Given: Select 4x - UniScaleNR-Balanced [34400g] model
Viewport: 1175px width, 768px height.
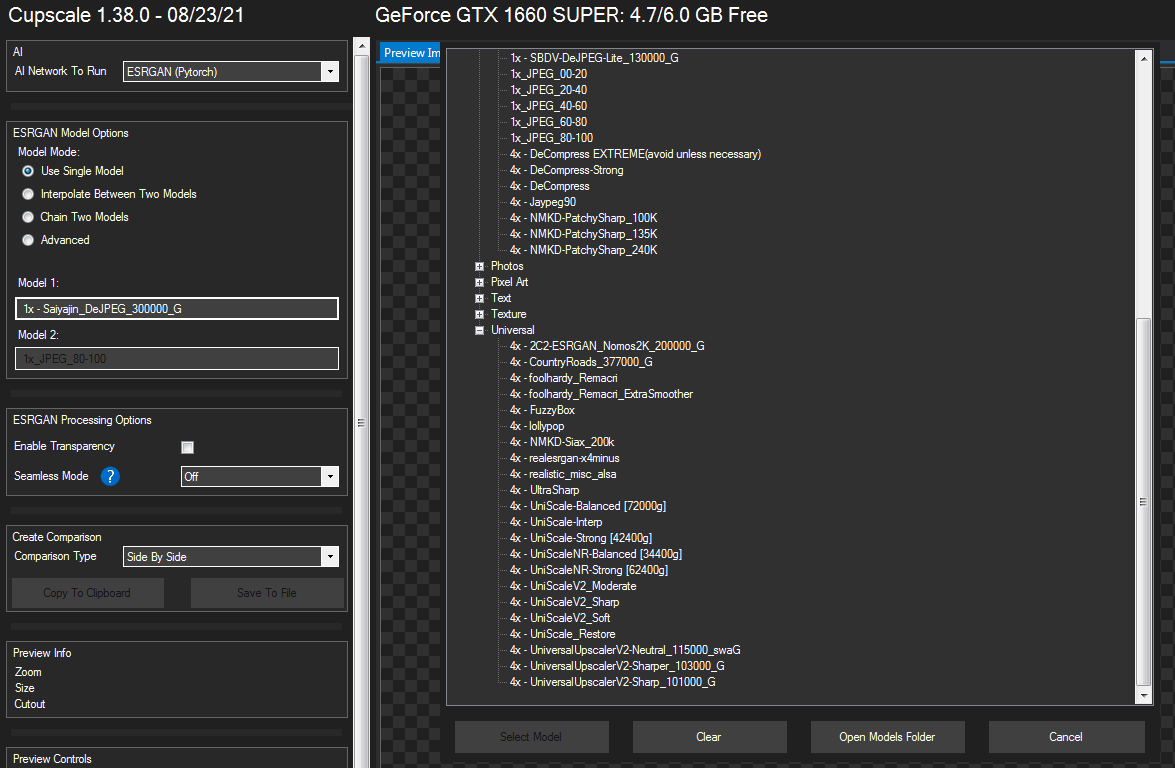Looking at the screenshot, I should (x=596, y=554).
